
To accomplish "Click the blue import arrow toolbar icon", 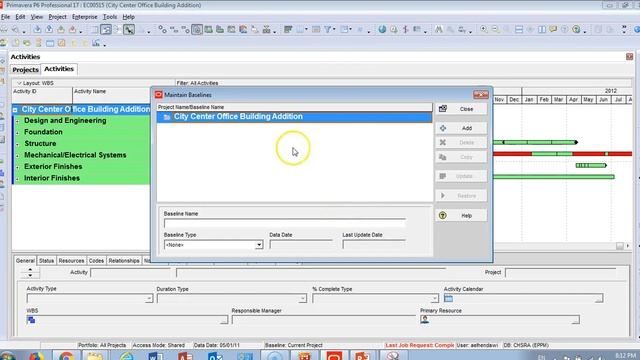I will click(37, 29).
